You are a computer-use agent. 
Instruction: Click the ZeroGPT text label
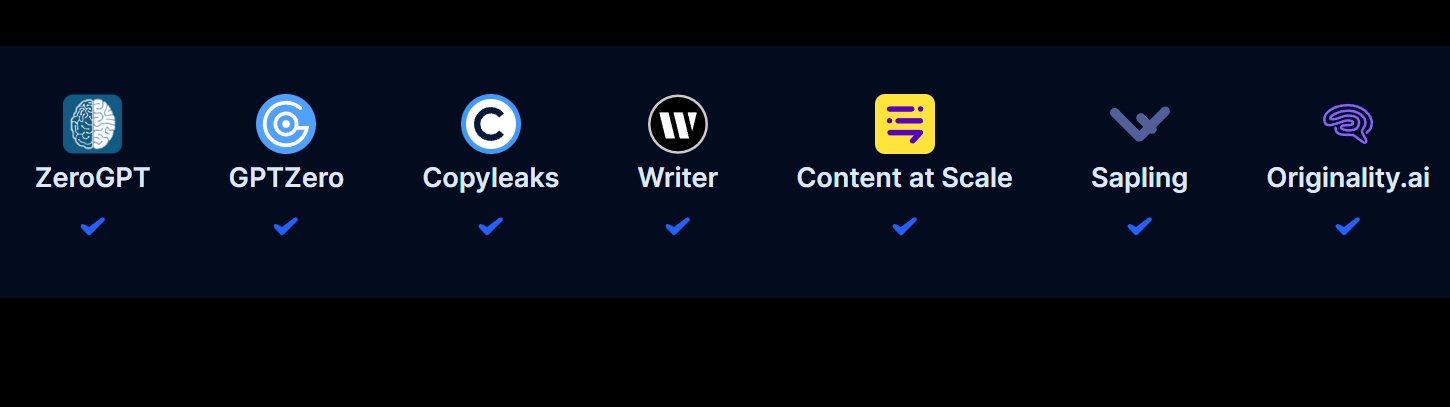pos(93,178)
